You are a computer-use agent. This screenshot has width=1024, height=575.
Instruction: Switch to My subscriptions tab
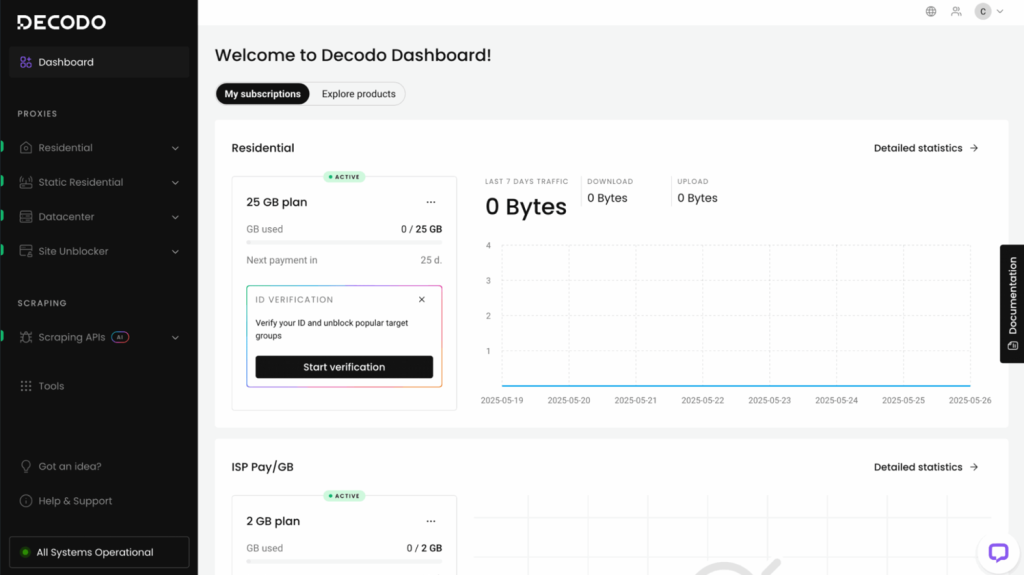coord(263,94)
